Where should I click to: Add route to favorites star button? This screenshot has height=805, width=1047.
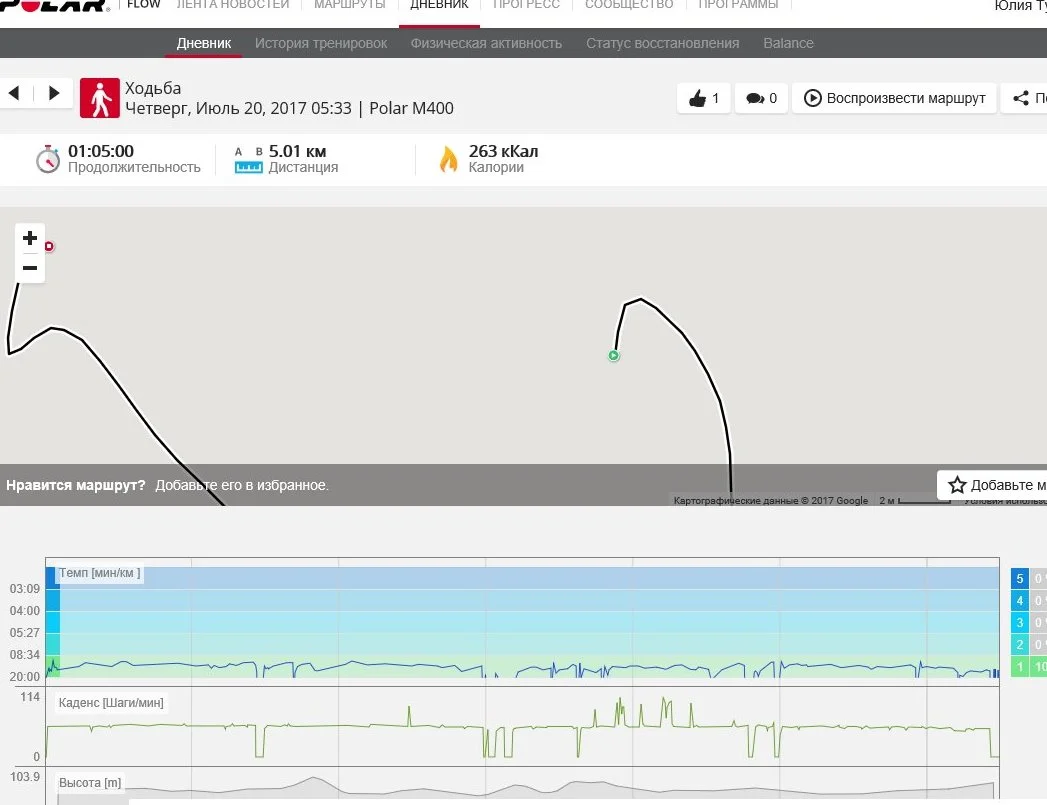click(992, 485)
